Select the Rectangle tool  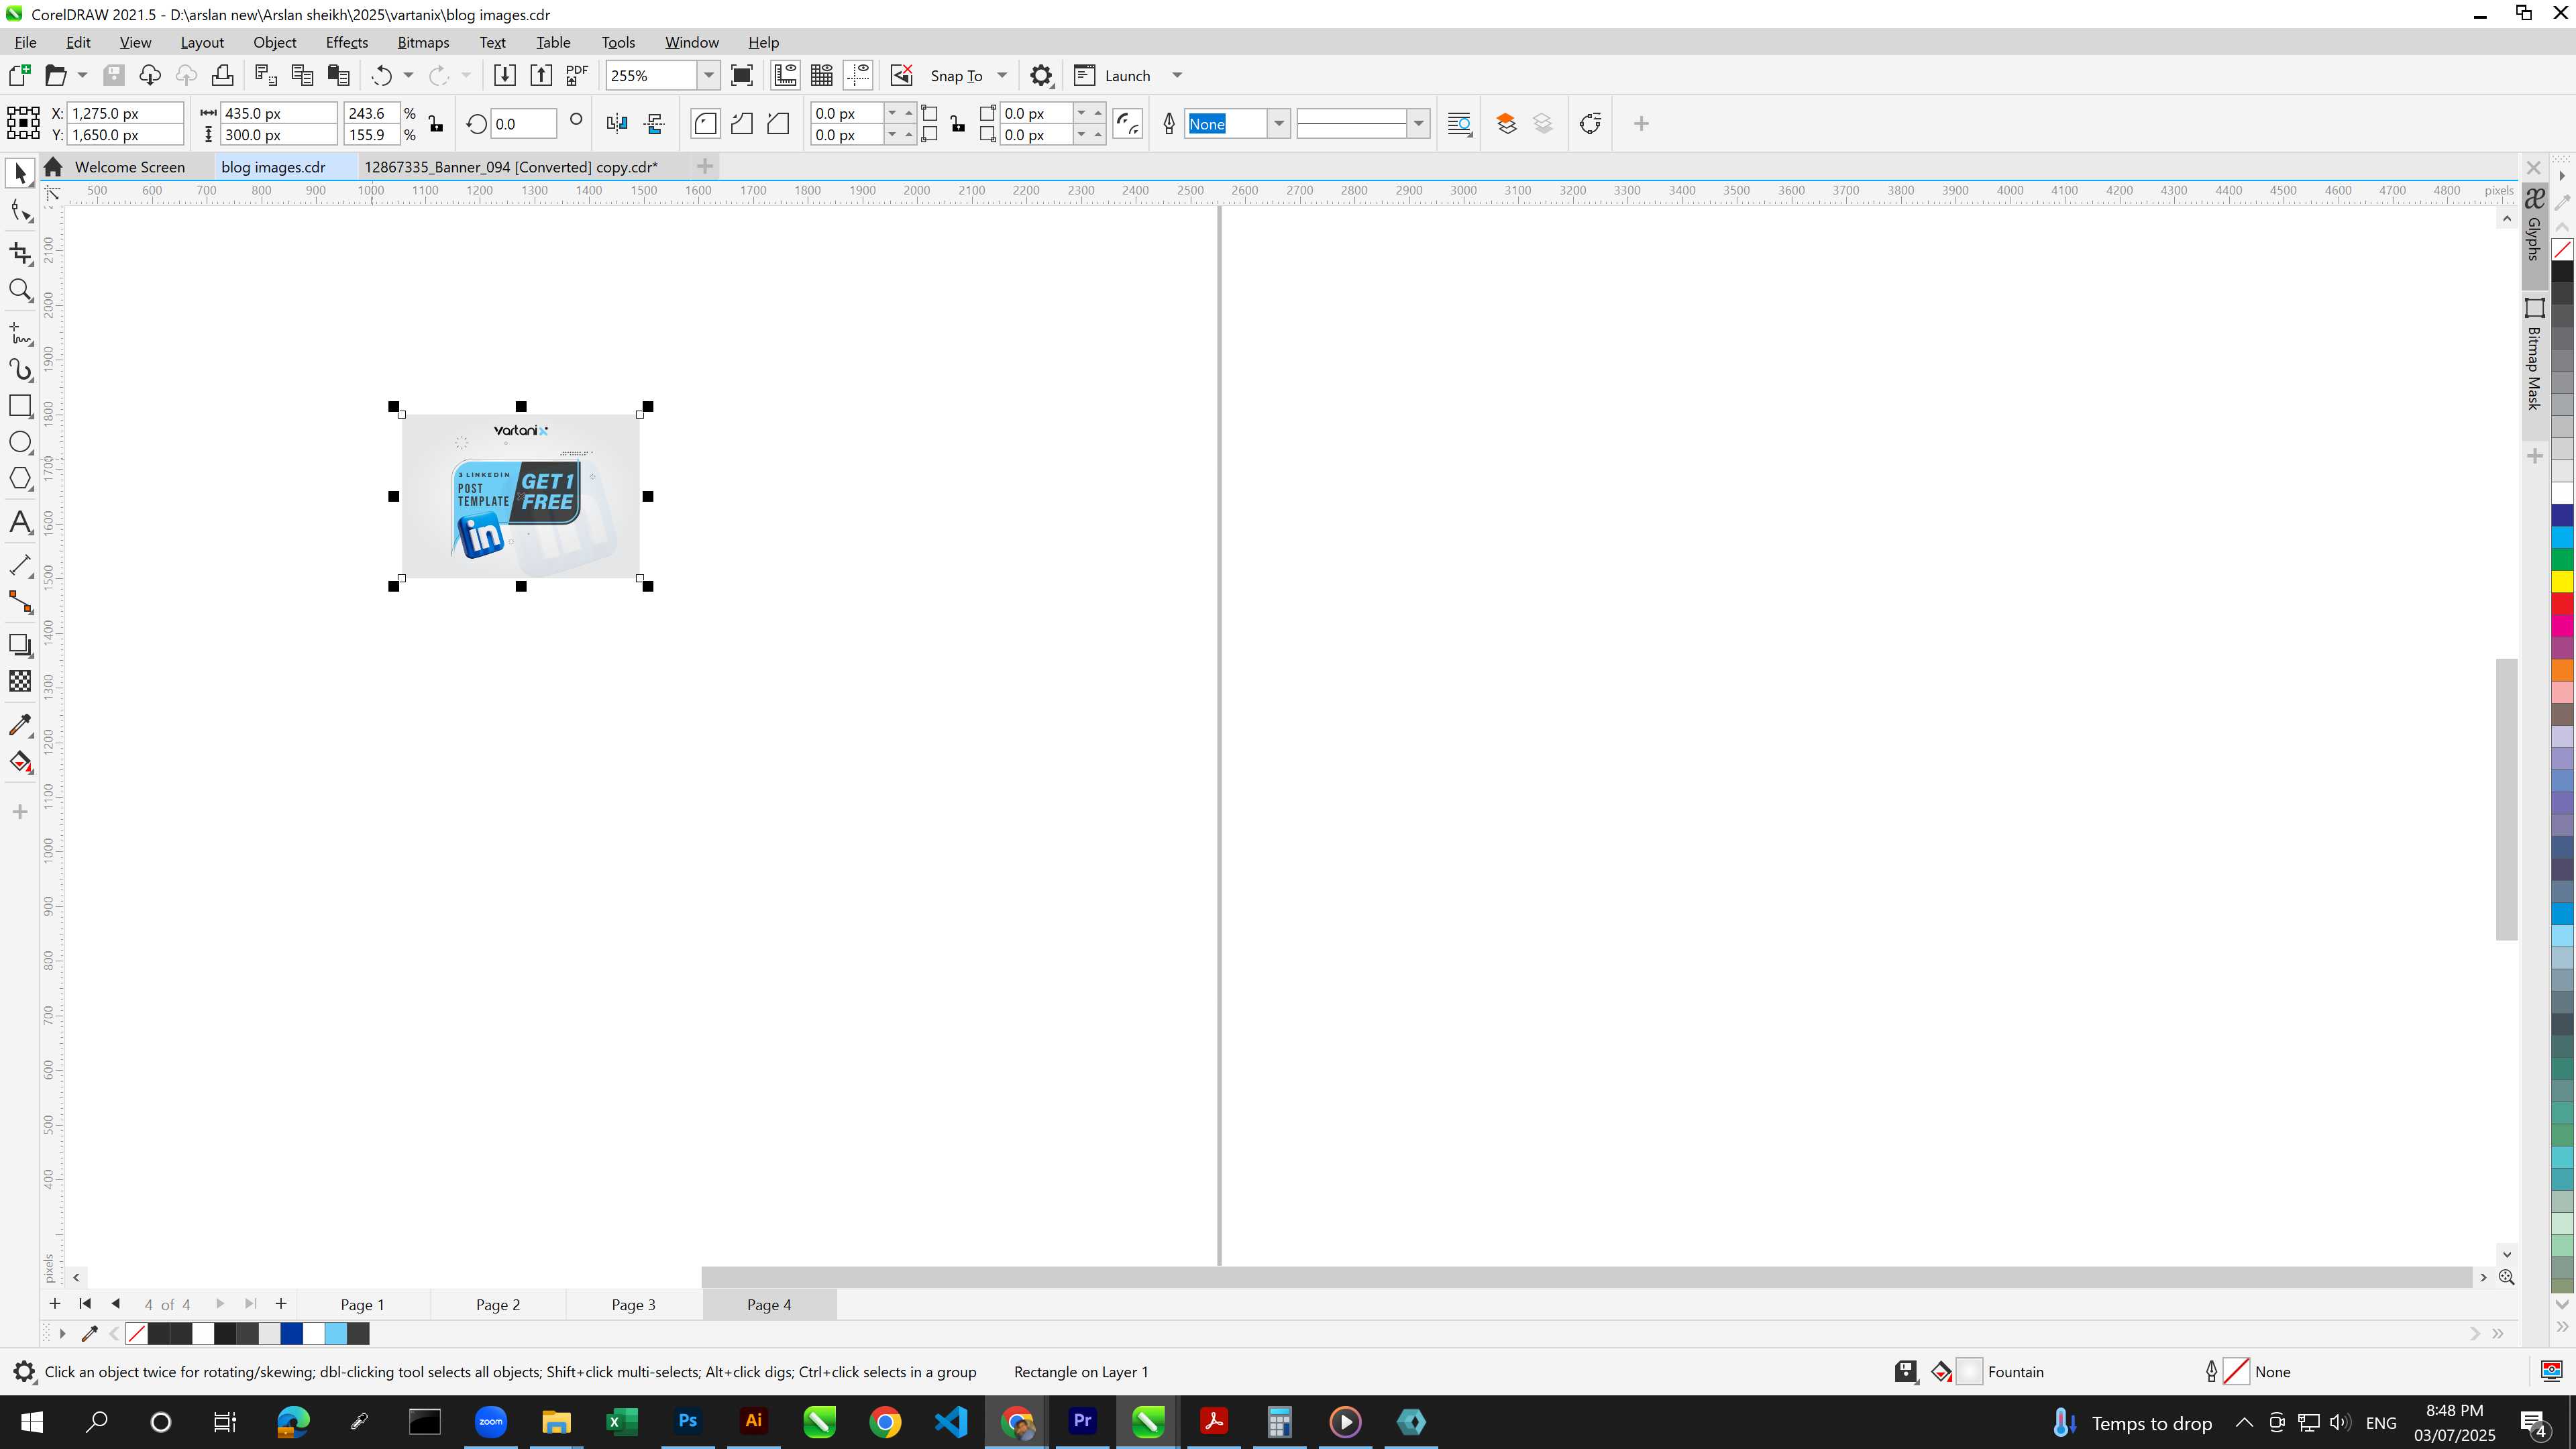click(x=20, y=406)
